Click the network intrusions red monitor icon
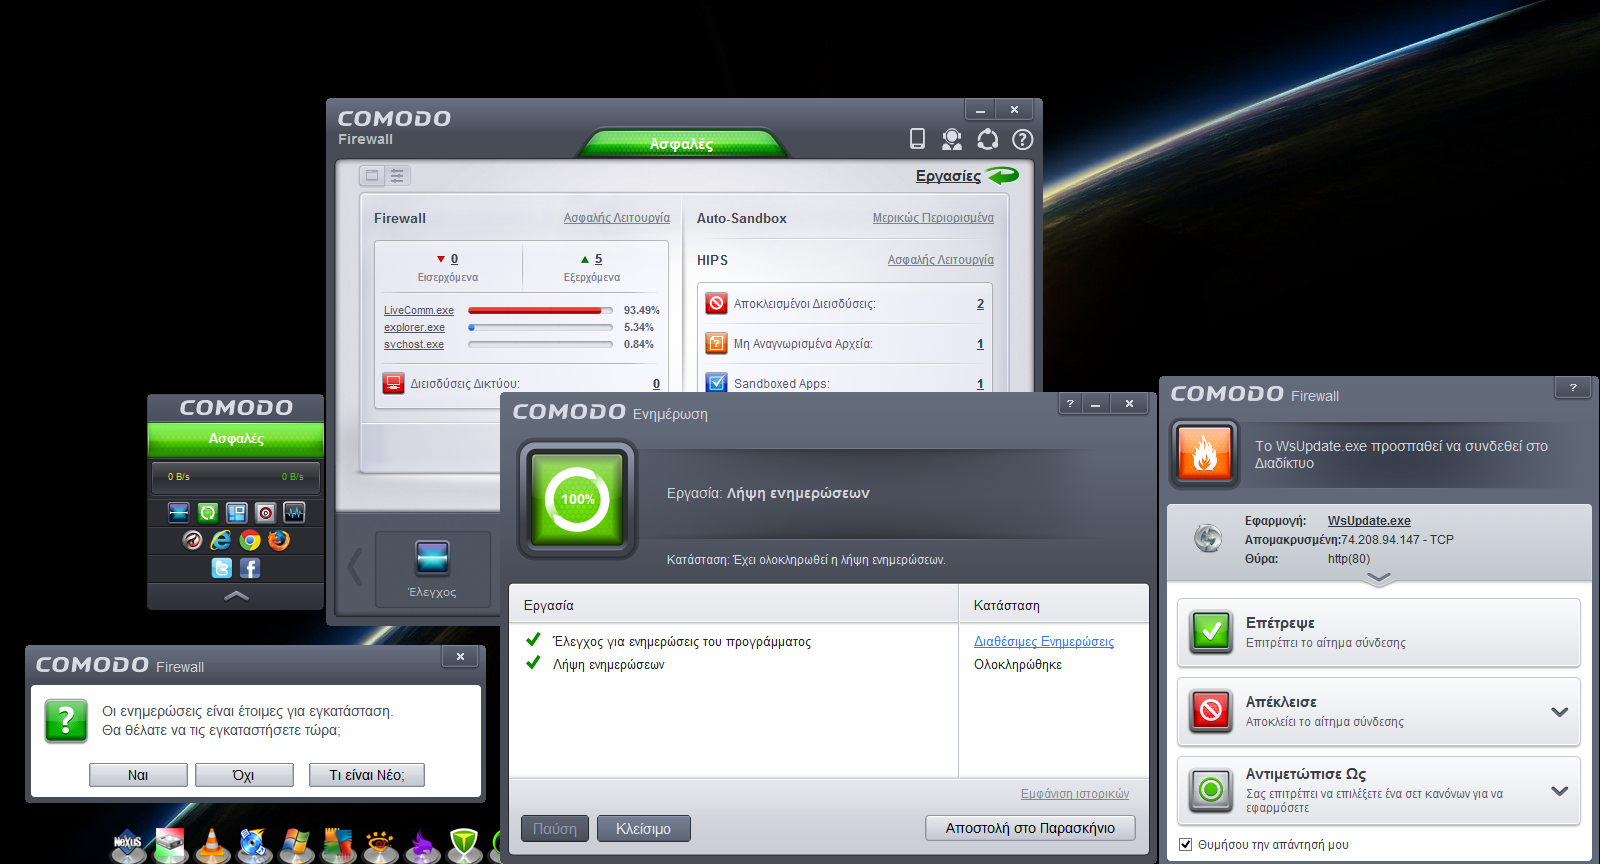 pos(393,383)
